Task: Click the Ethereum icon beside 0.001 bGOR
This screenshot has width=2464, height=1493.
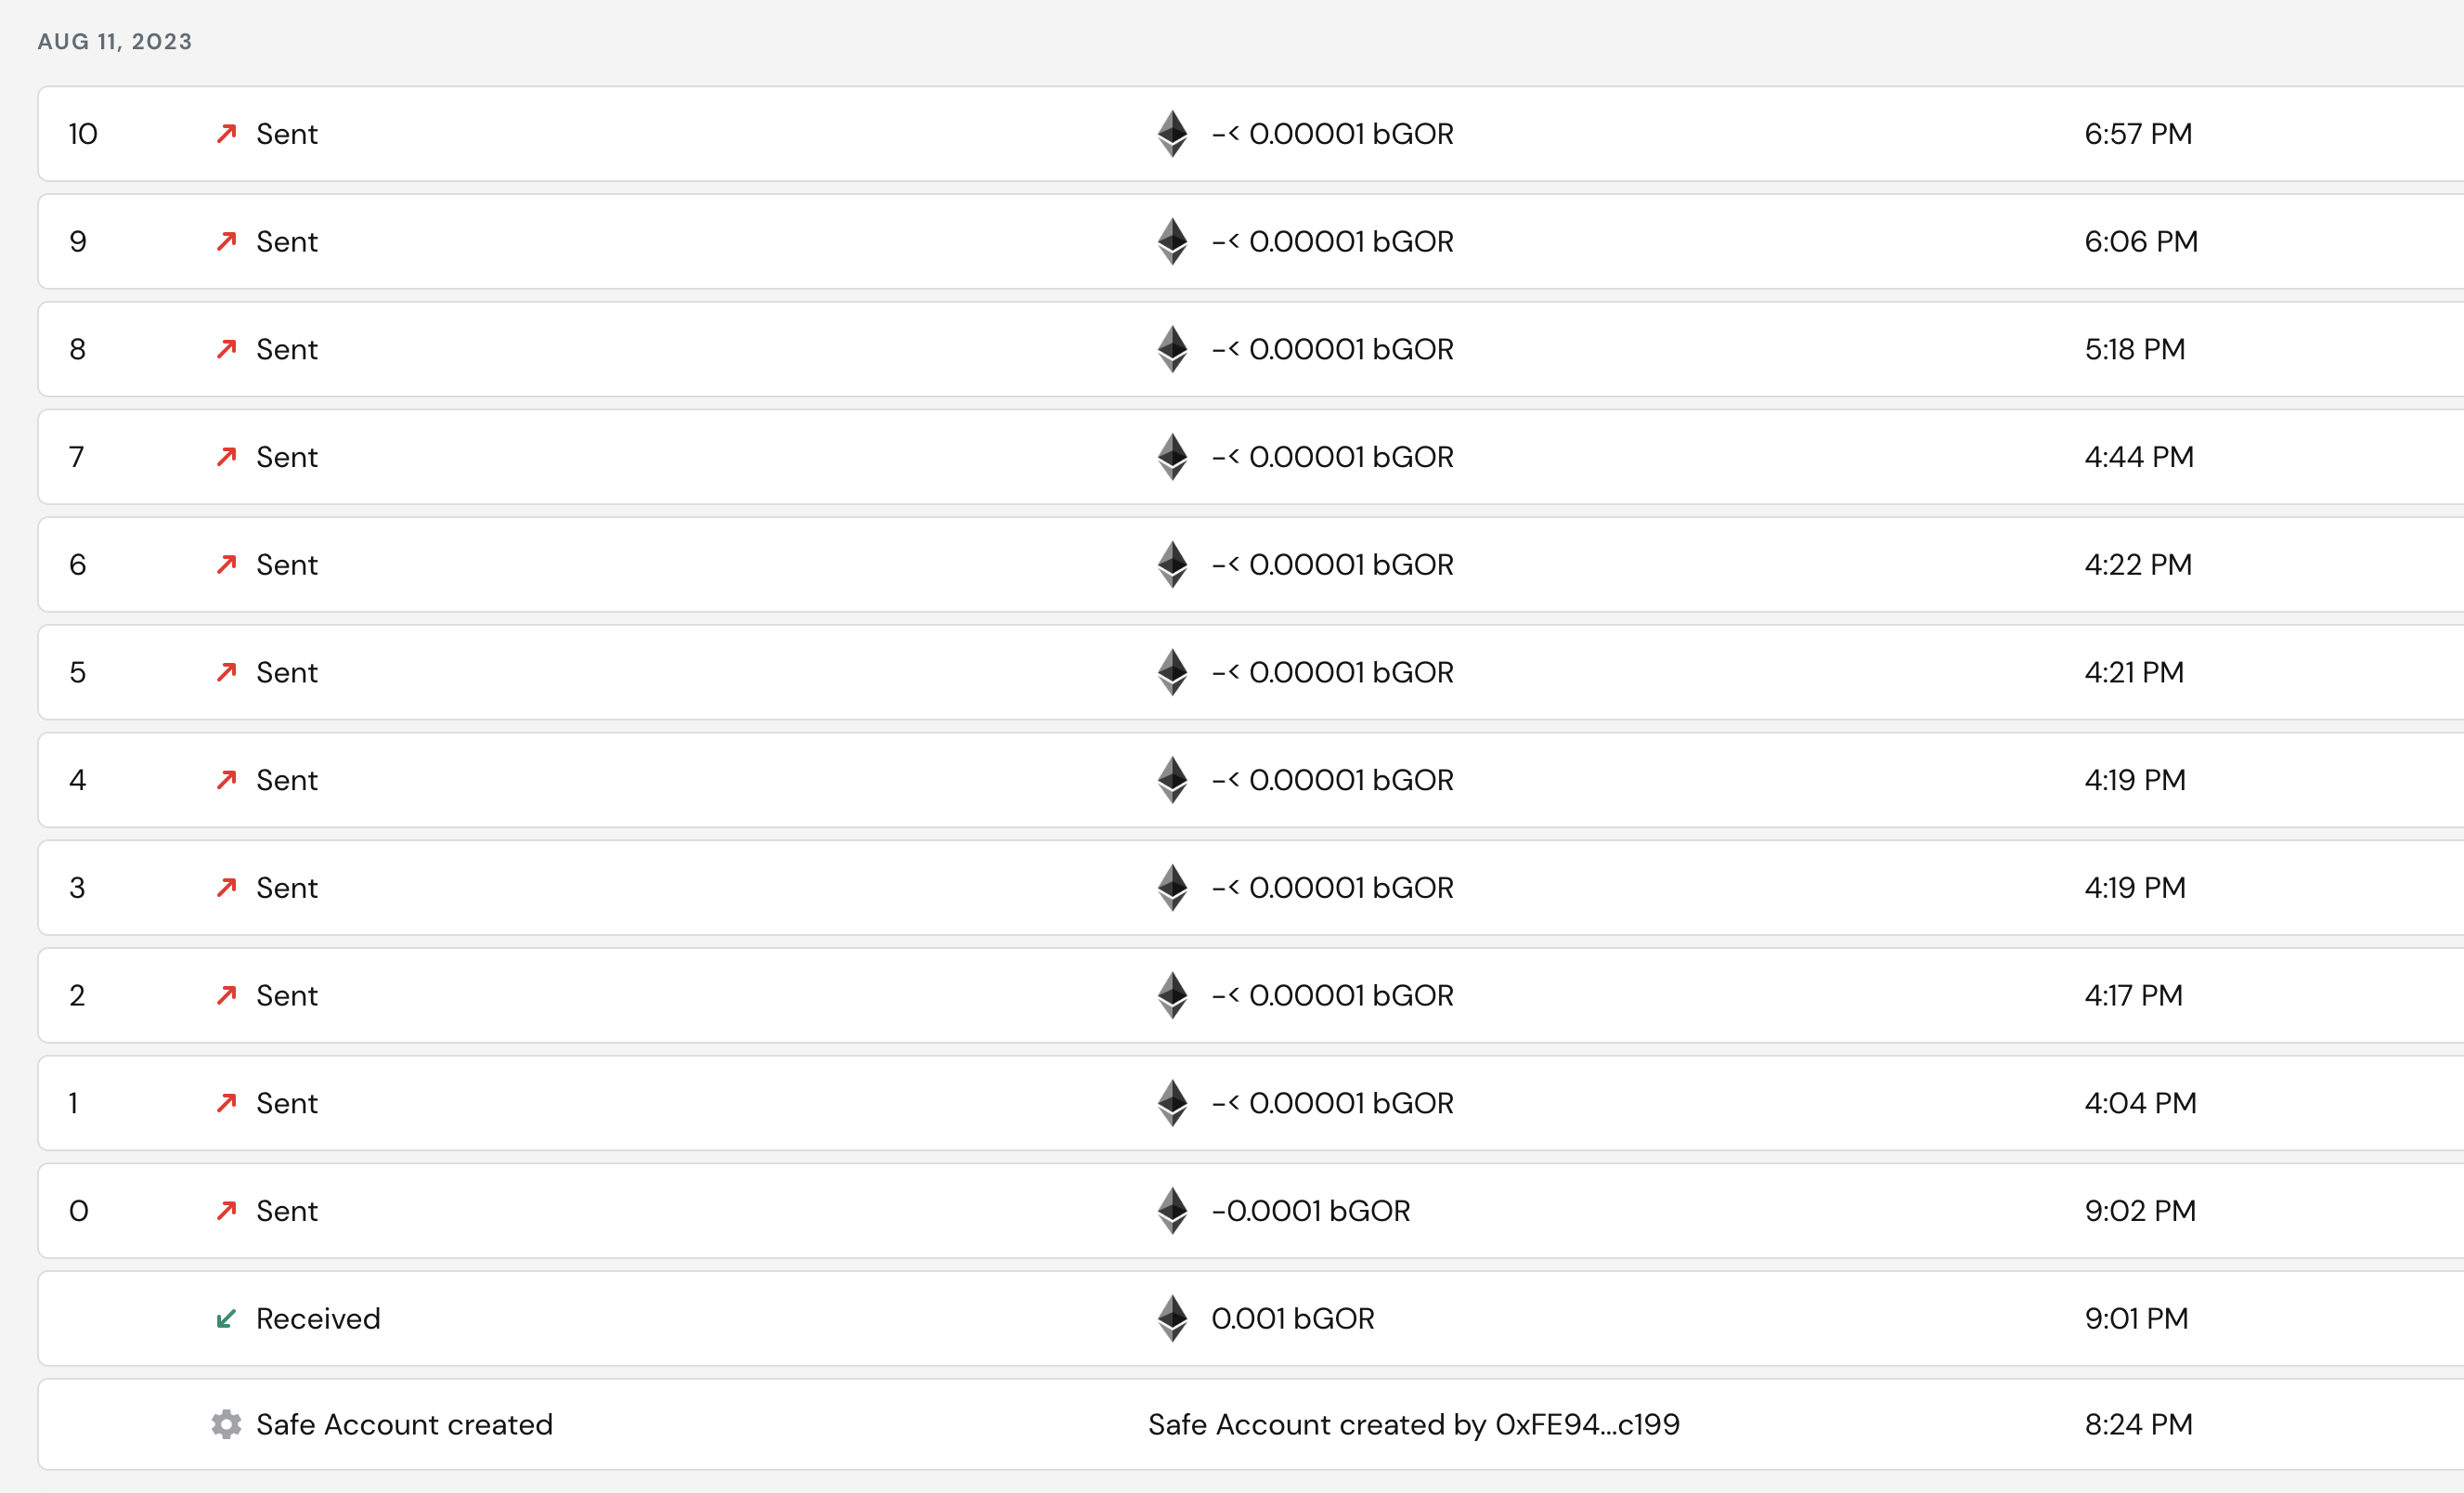Action: (1172, 1318)
